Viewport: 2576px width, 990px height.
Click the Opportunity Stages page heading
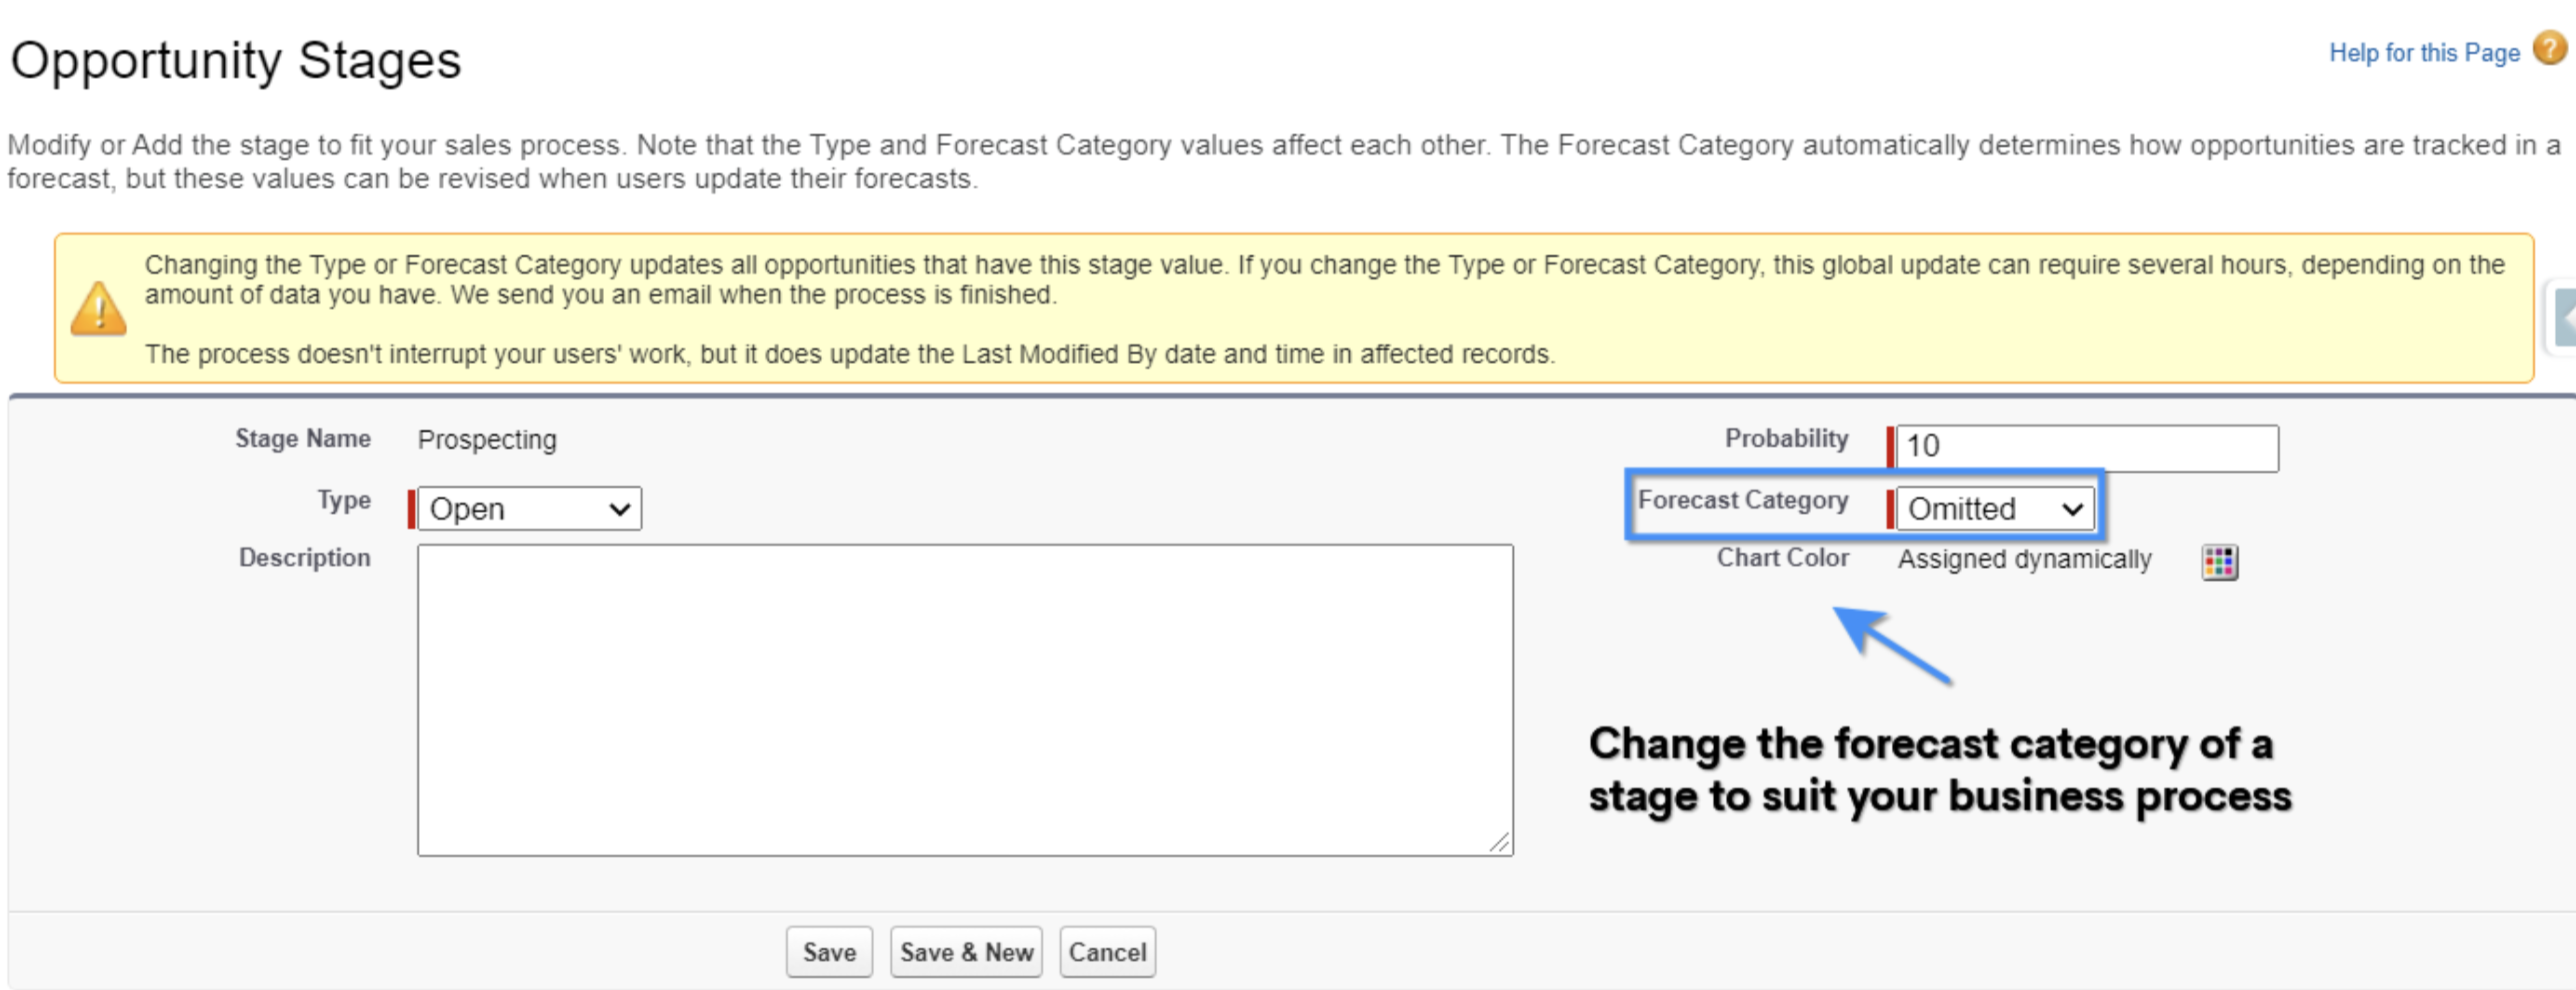(x=236, y=60)
